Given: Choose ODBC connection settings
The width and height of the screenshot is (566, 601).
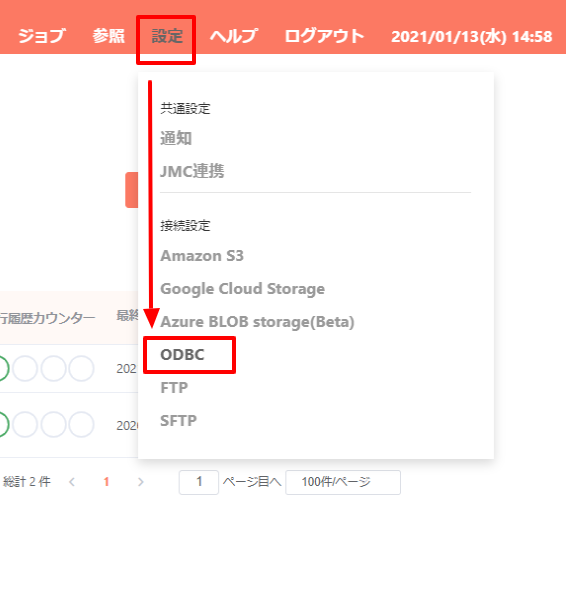Looking at the screenshot, I should 182,355.
